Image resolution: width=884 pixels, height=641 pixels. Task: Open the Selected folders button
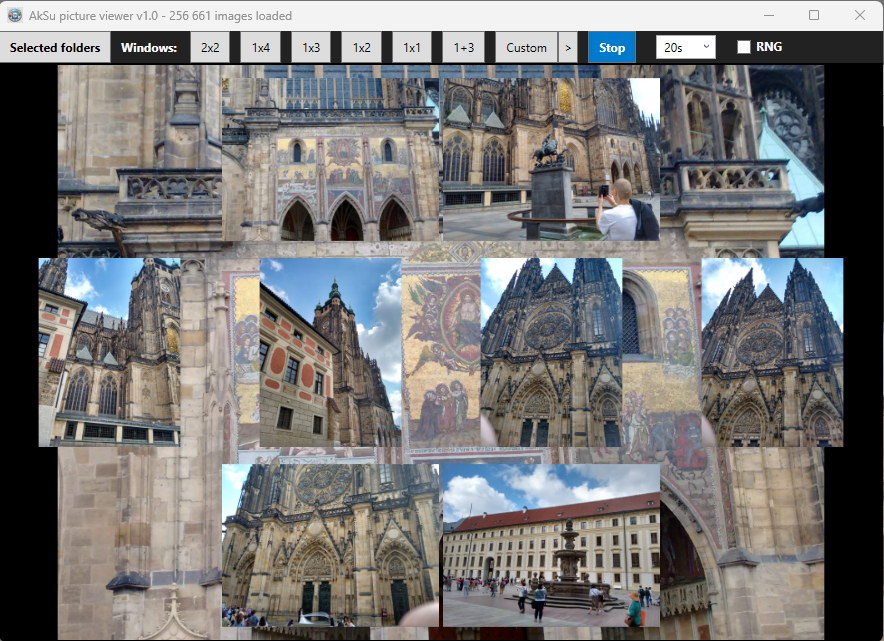pos(55,47)
